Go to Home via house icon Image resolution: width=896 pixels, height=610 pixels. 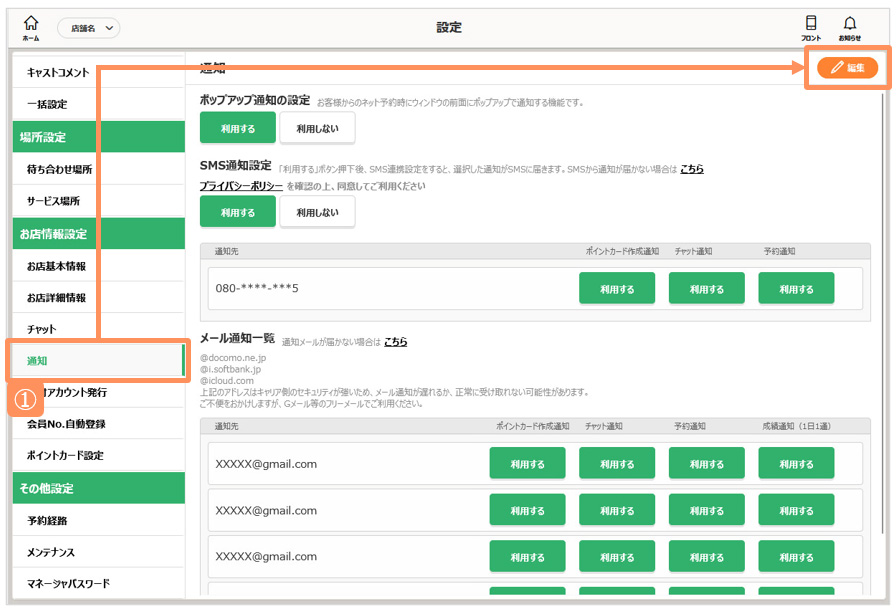click(31, 27)
